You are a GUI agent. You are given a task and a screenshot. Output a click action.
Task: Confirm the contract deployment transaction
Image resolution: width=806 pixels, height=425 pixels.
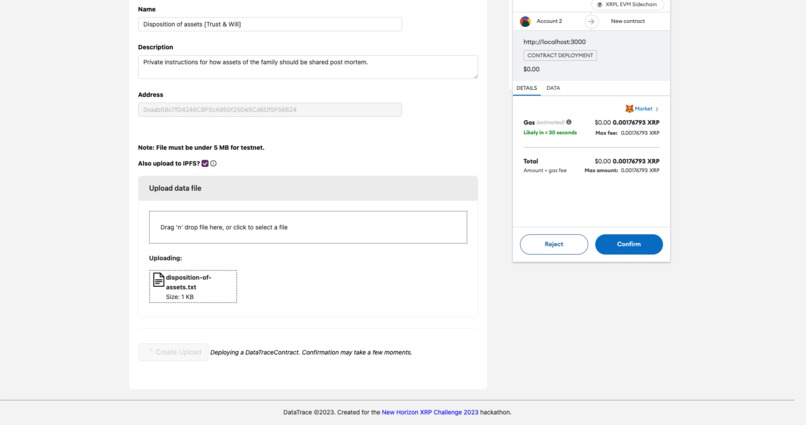pyautogui.click(x=629, y=244)
